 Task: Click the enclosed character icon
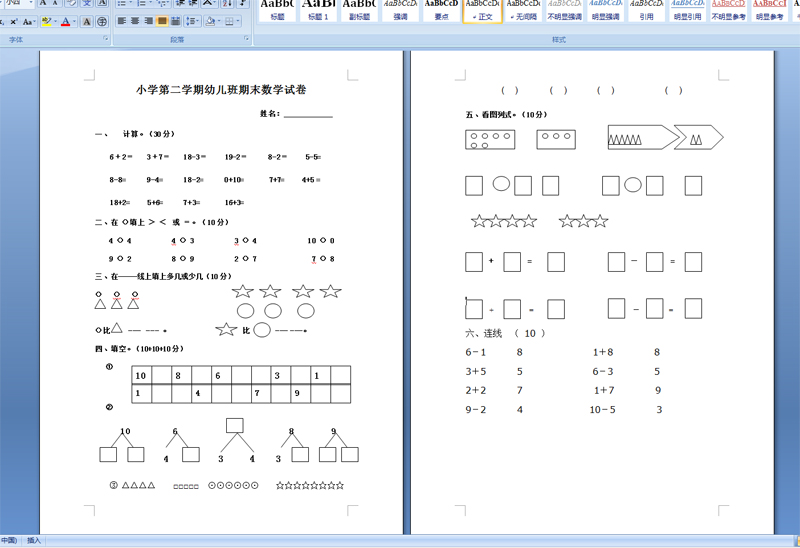[102, 21]
